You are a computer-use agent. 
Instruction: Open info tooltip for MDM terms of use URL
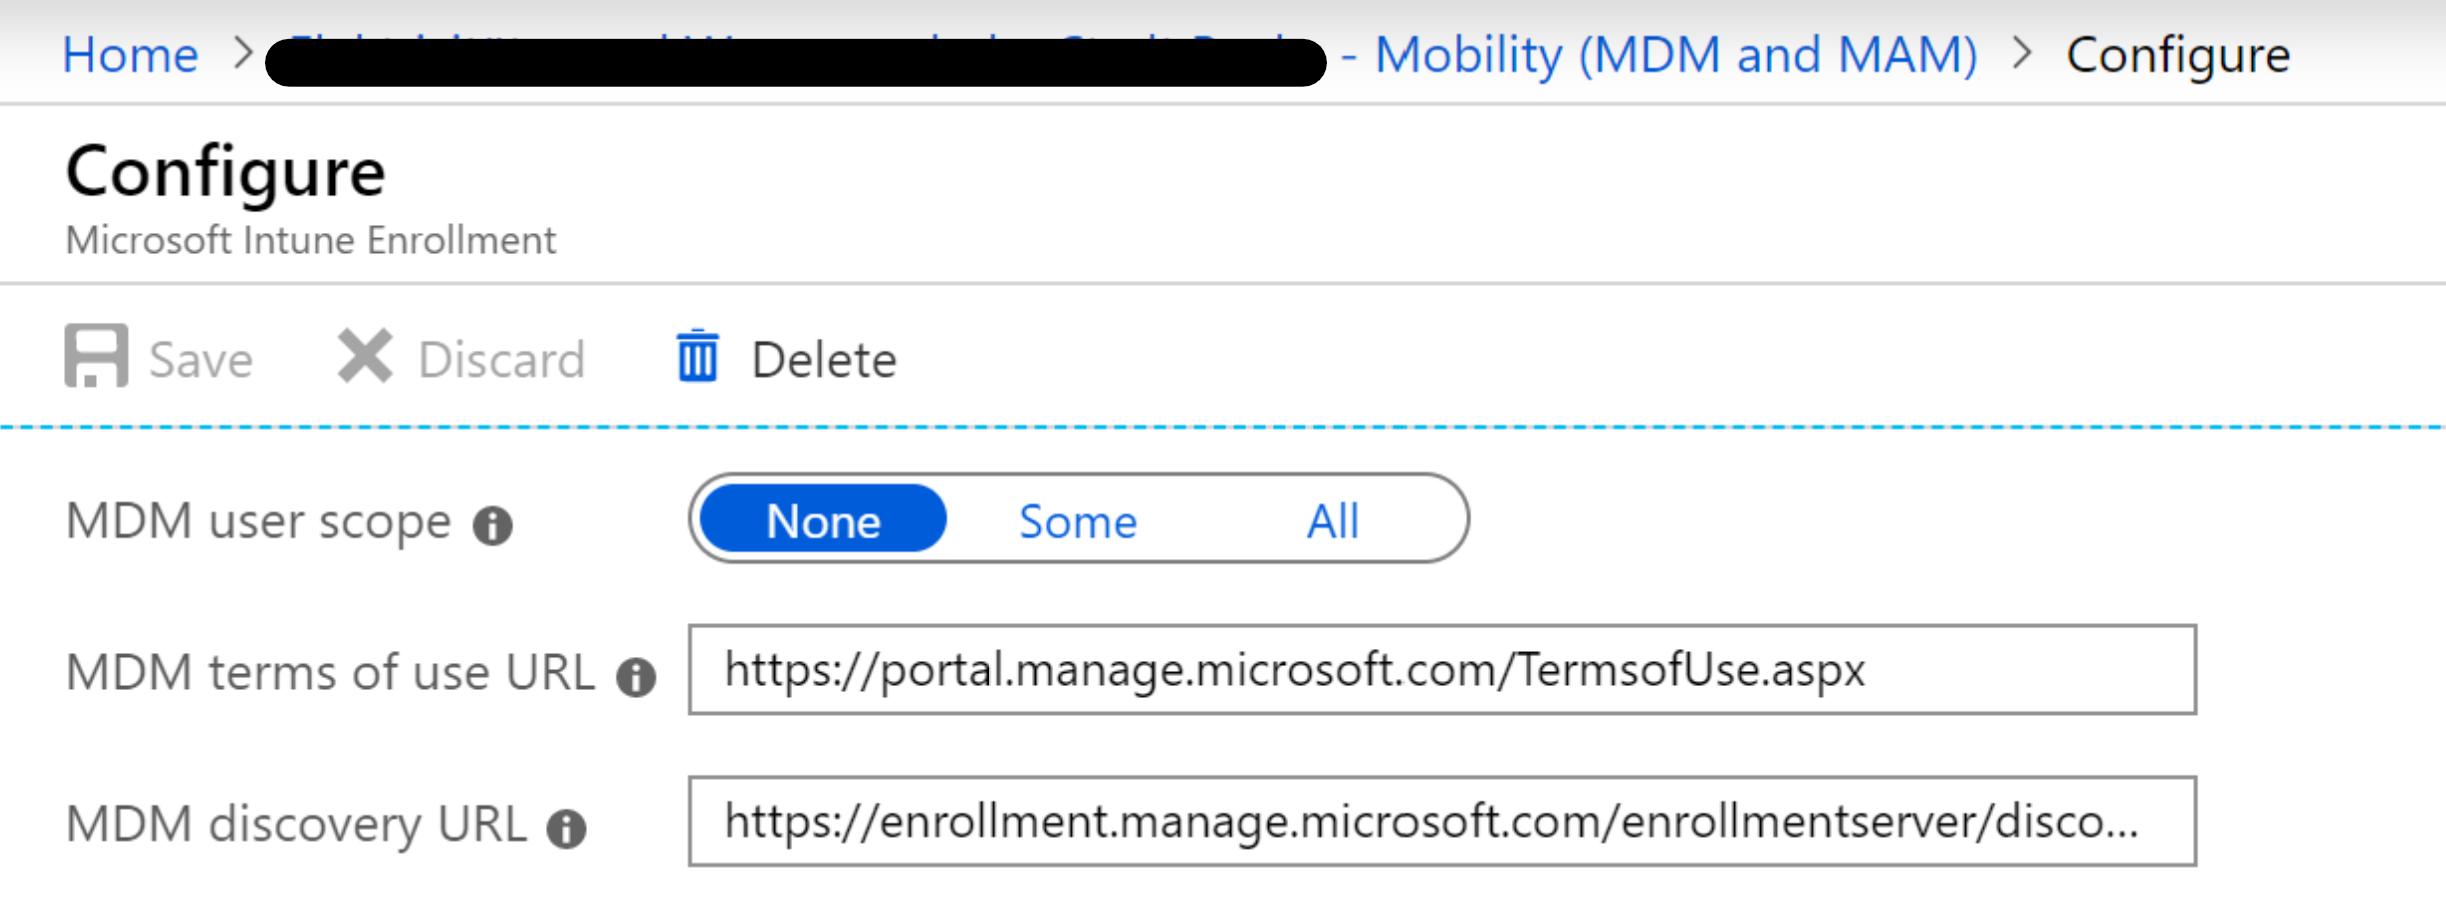(636, 677)
